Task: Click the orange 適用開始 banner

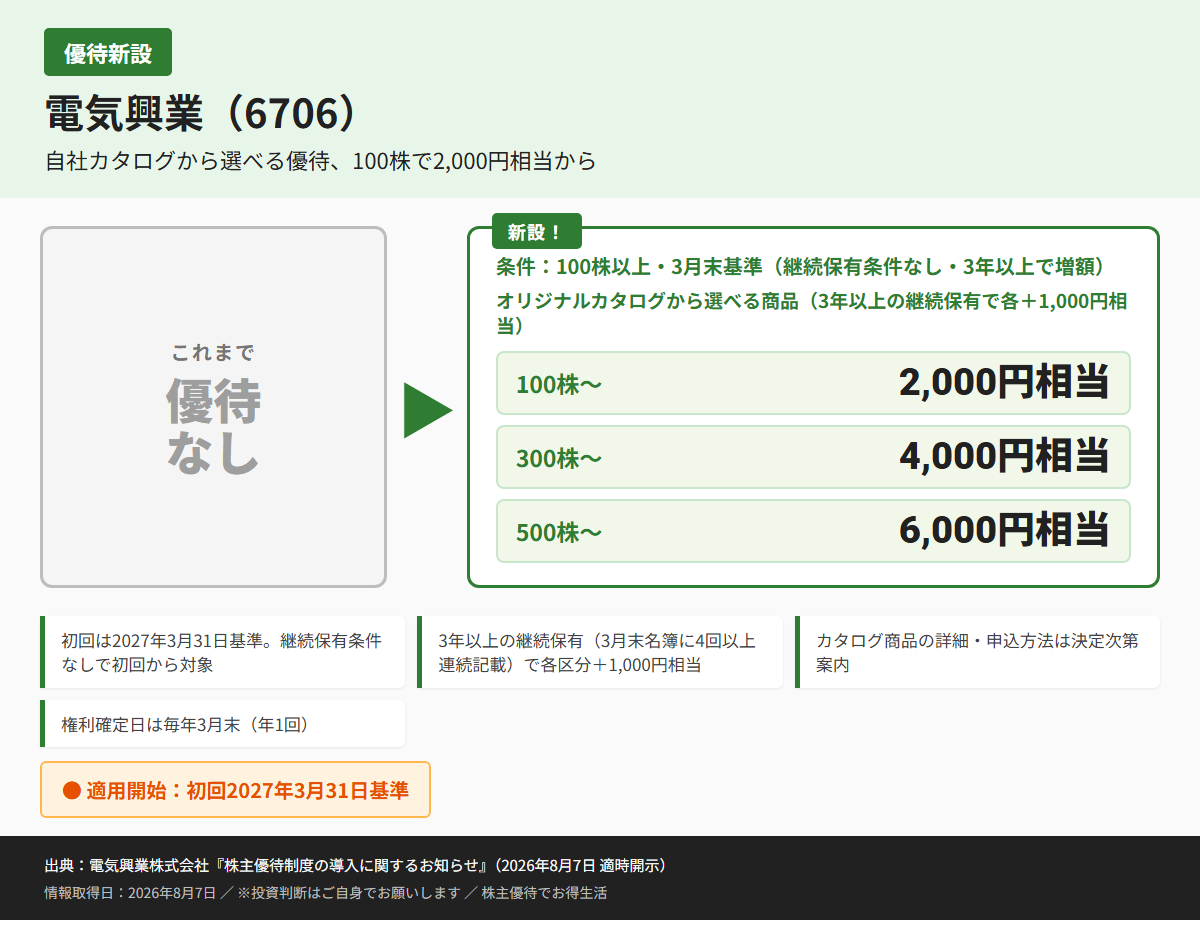Action: tap(235, 790)
